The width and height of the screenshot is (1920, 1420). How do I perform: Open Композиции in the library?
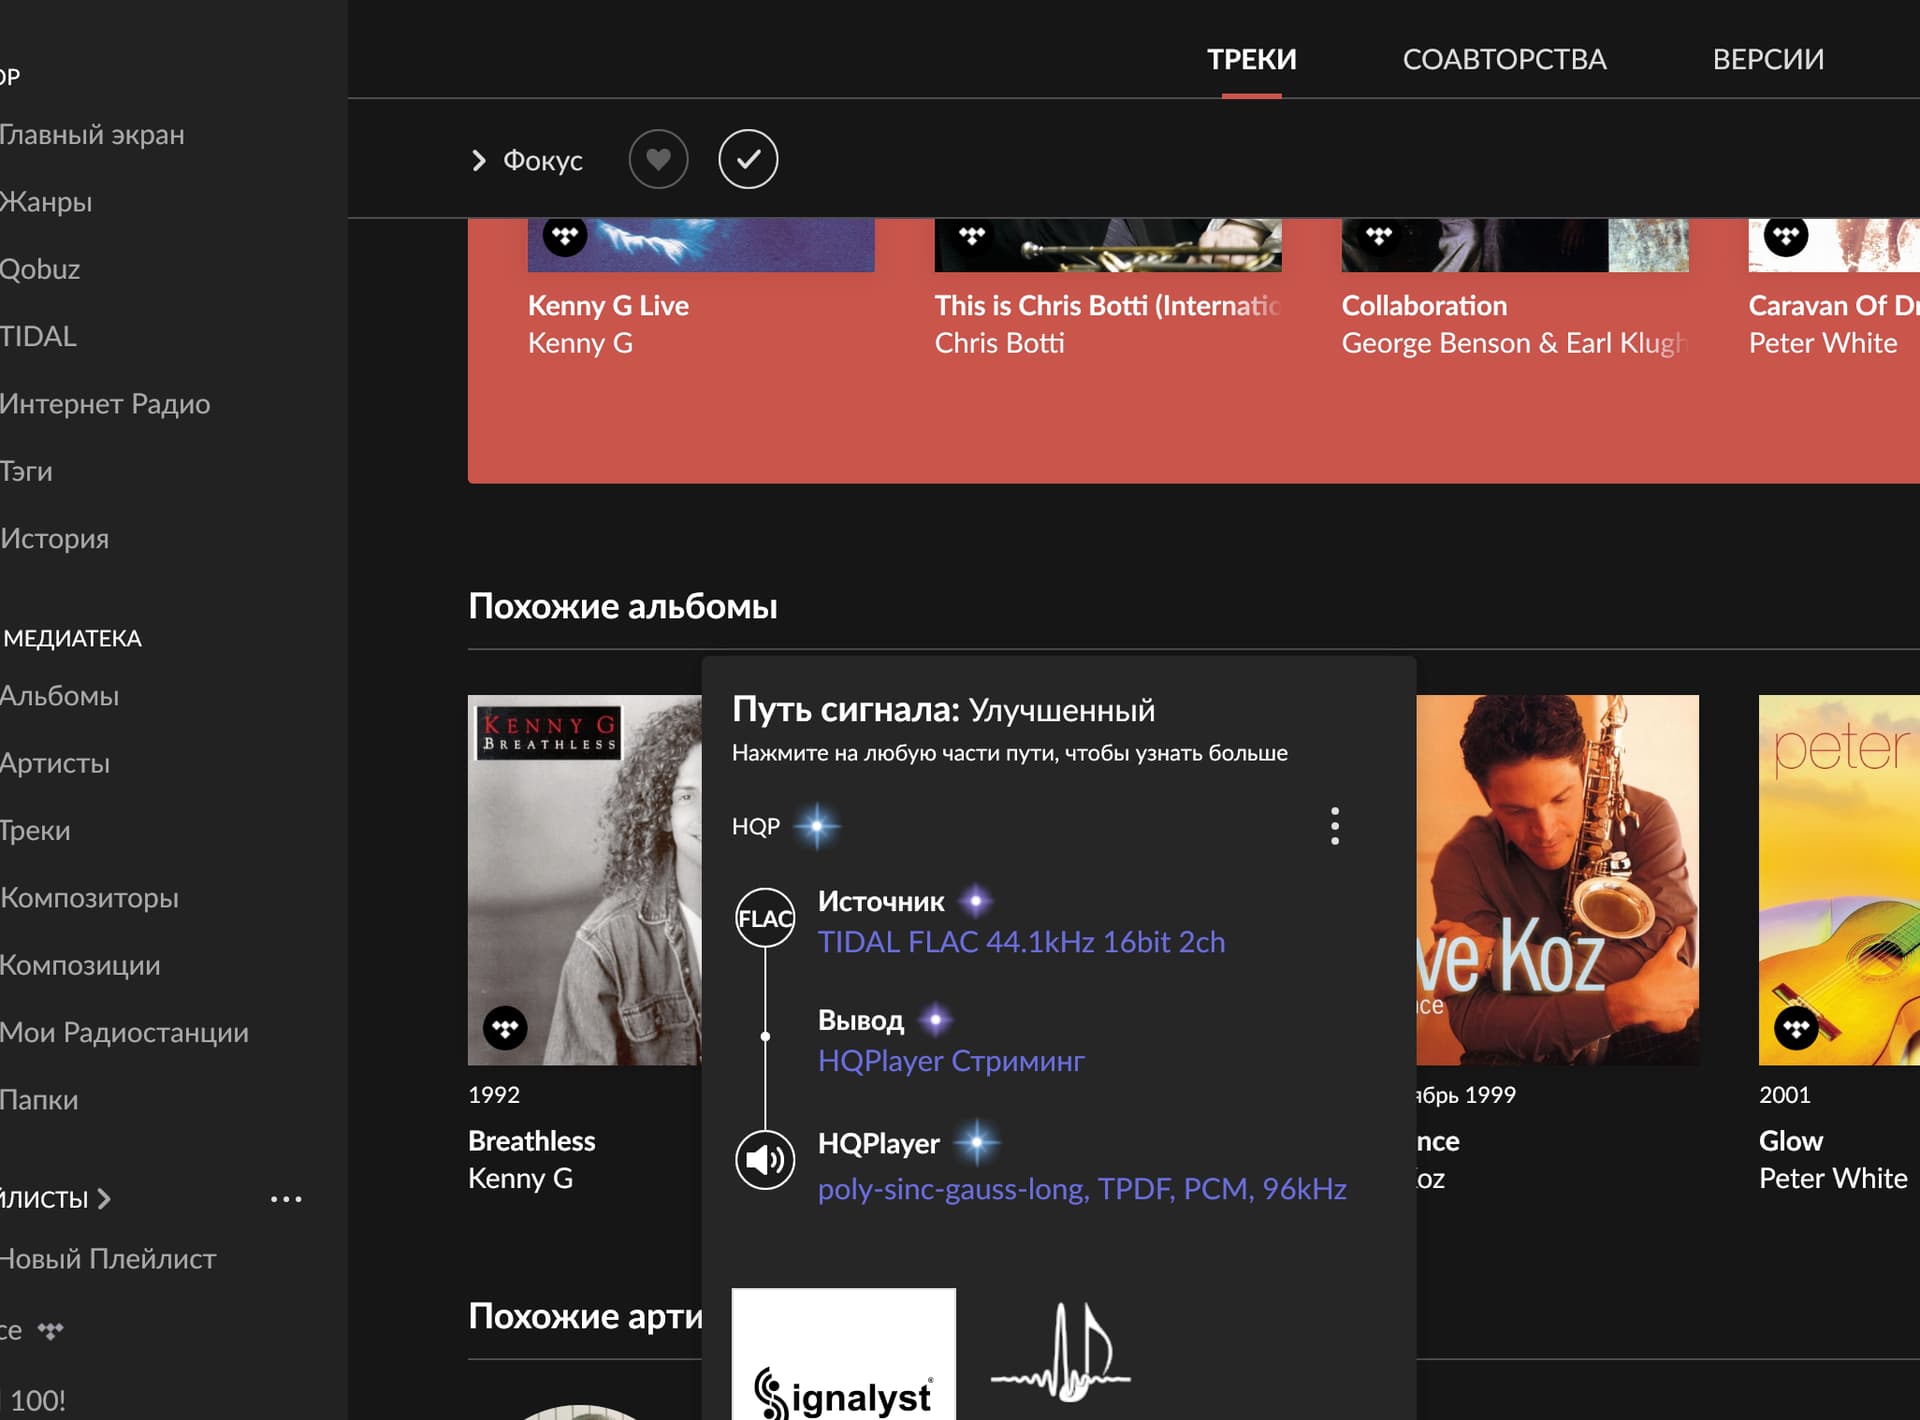(80, 965)
